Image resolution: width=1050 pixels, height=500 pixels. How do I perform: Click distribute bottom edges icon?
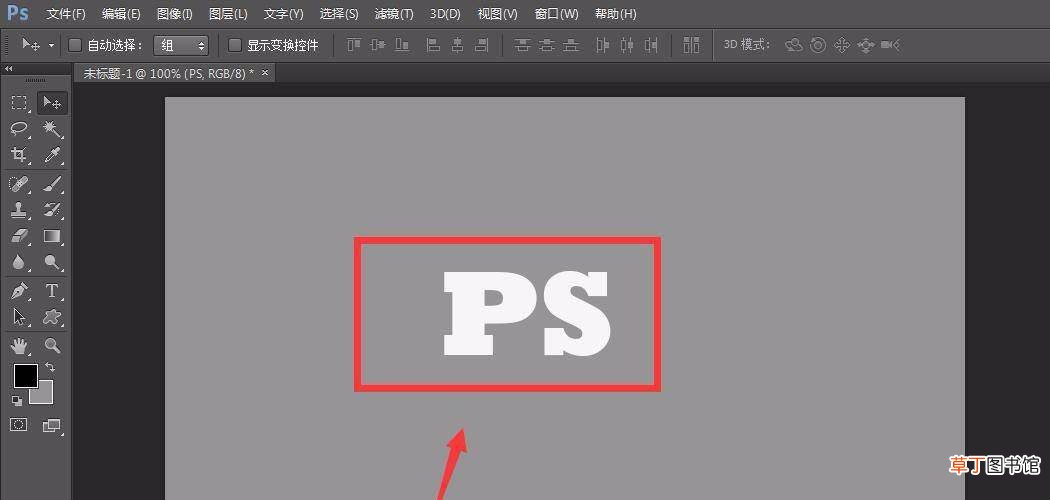tap(571, 45)
